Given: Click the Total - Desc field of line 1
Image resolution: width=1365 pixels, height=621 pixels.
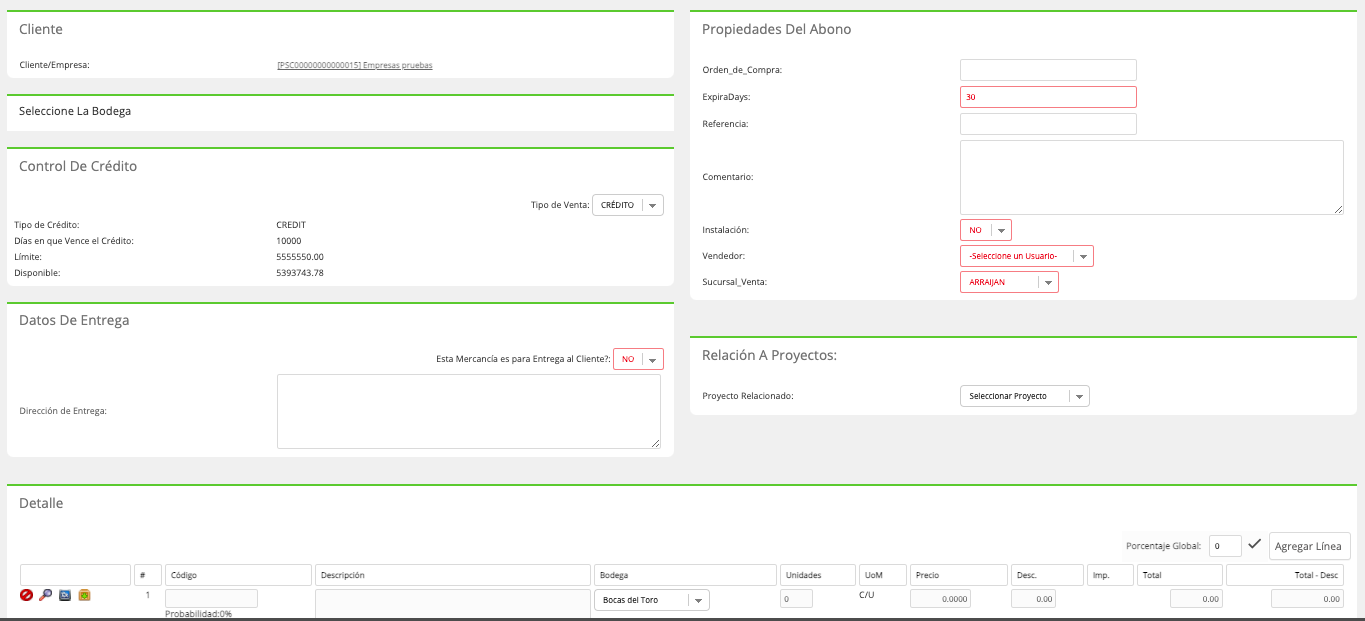Looking at the screenshot, I should click(1307, 599).
